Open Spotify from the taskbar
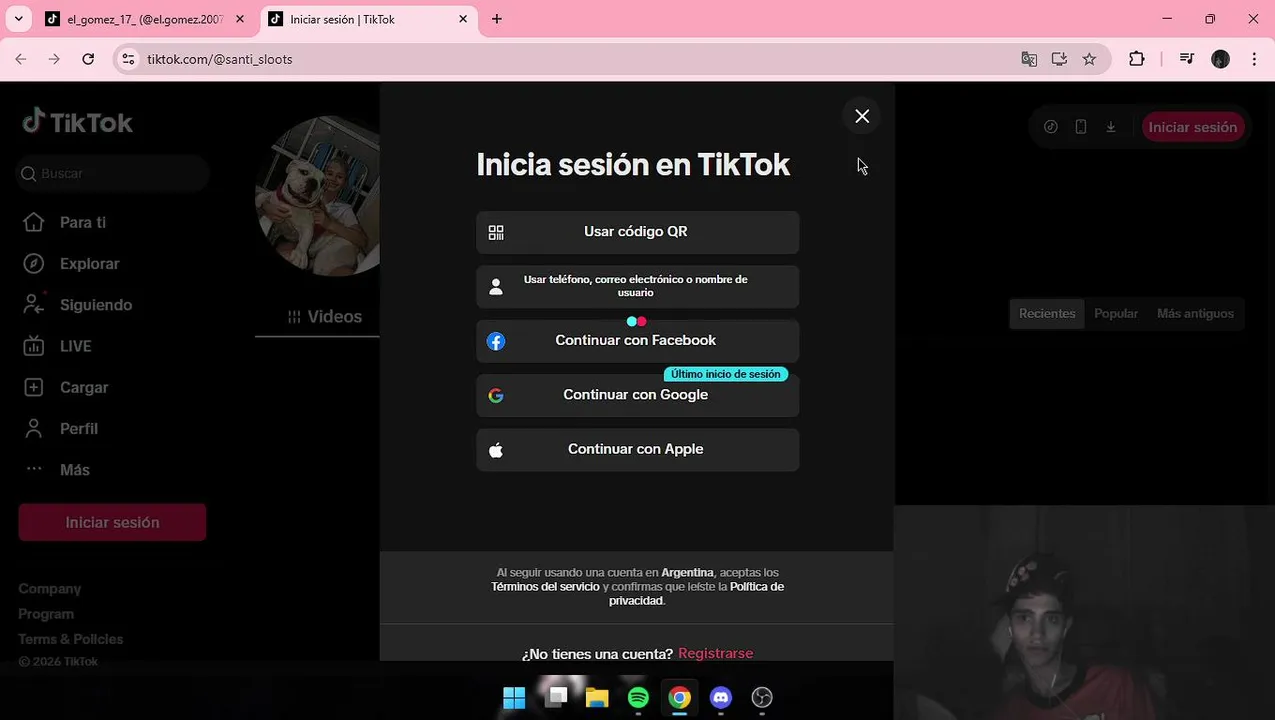This screenshot has width=1275, height=720. (638, 698)
